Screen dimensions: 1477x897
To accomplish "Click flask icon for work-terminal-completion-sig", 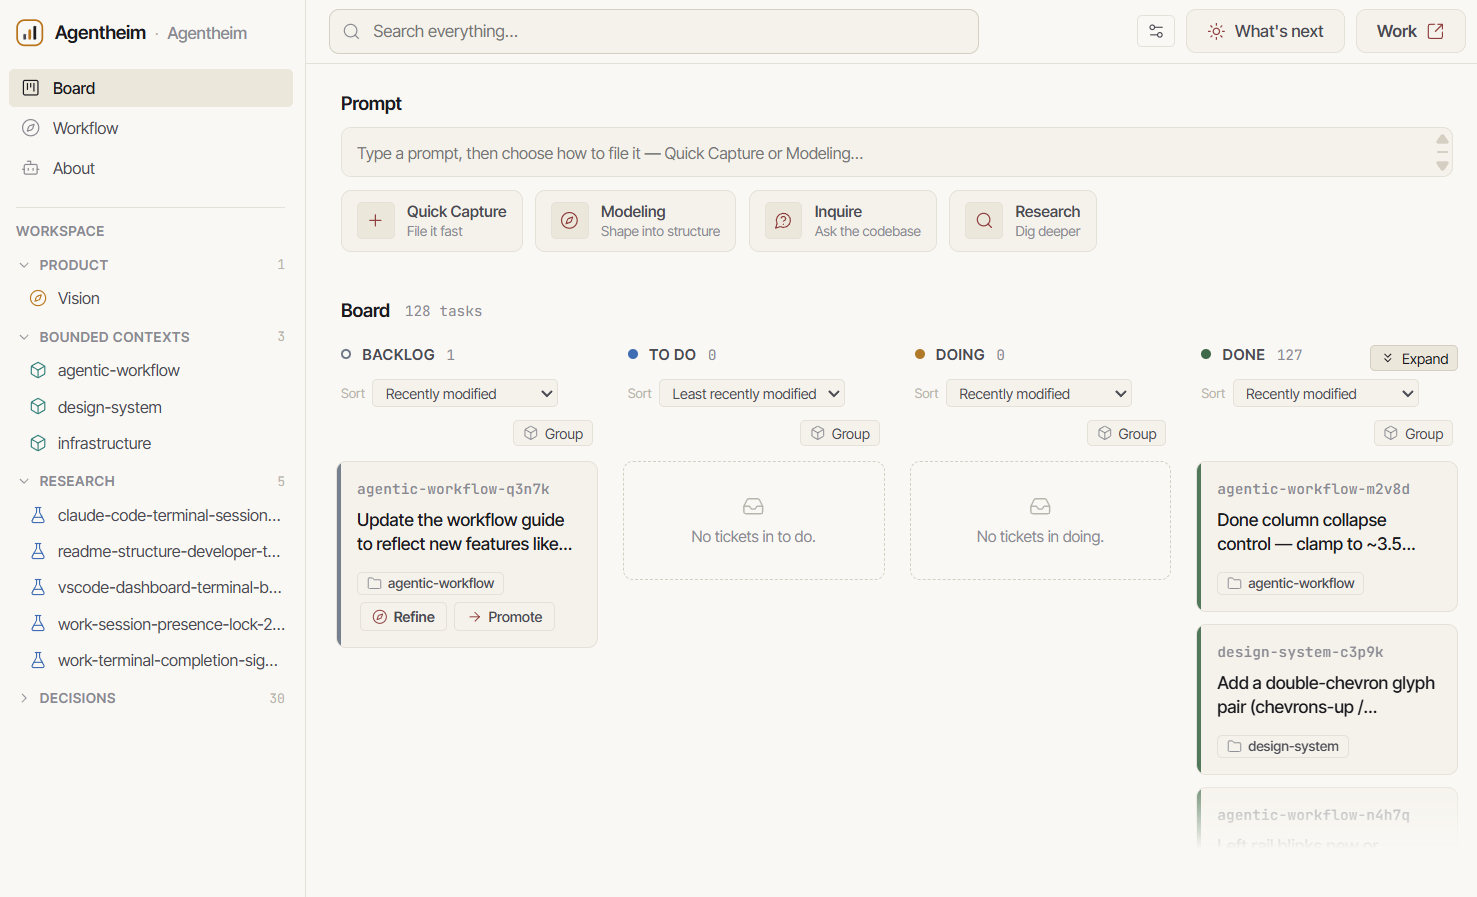I will coord(38,660).
